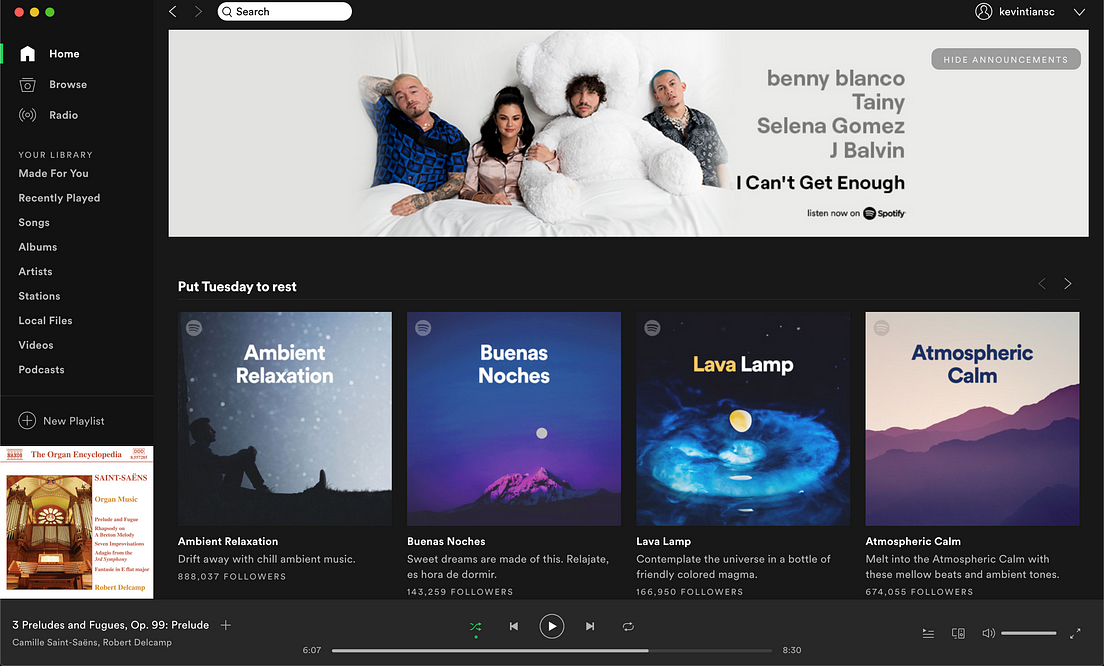Open the Atmospheric Calm playlist cover

point(972,418)
